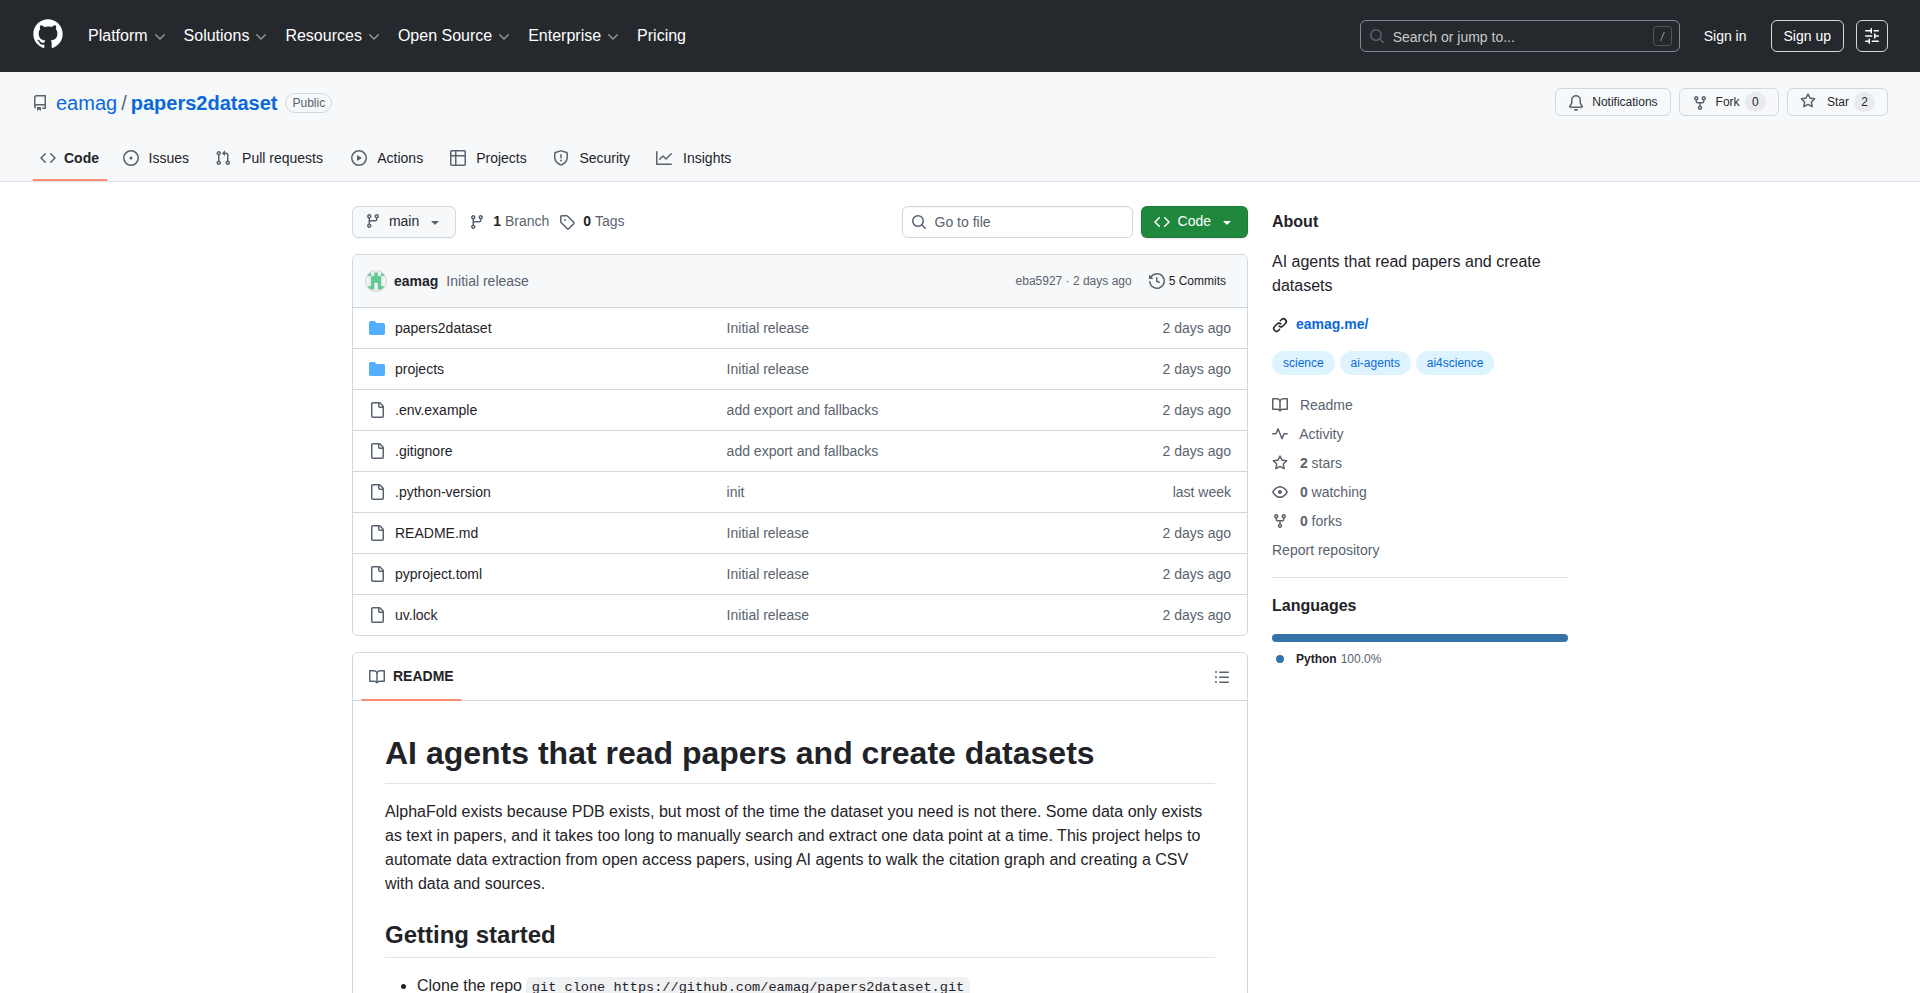1920x993 pixels.
Task: Open the eamag.me/ website link
Action: 1331,324
